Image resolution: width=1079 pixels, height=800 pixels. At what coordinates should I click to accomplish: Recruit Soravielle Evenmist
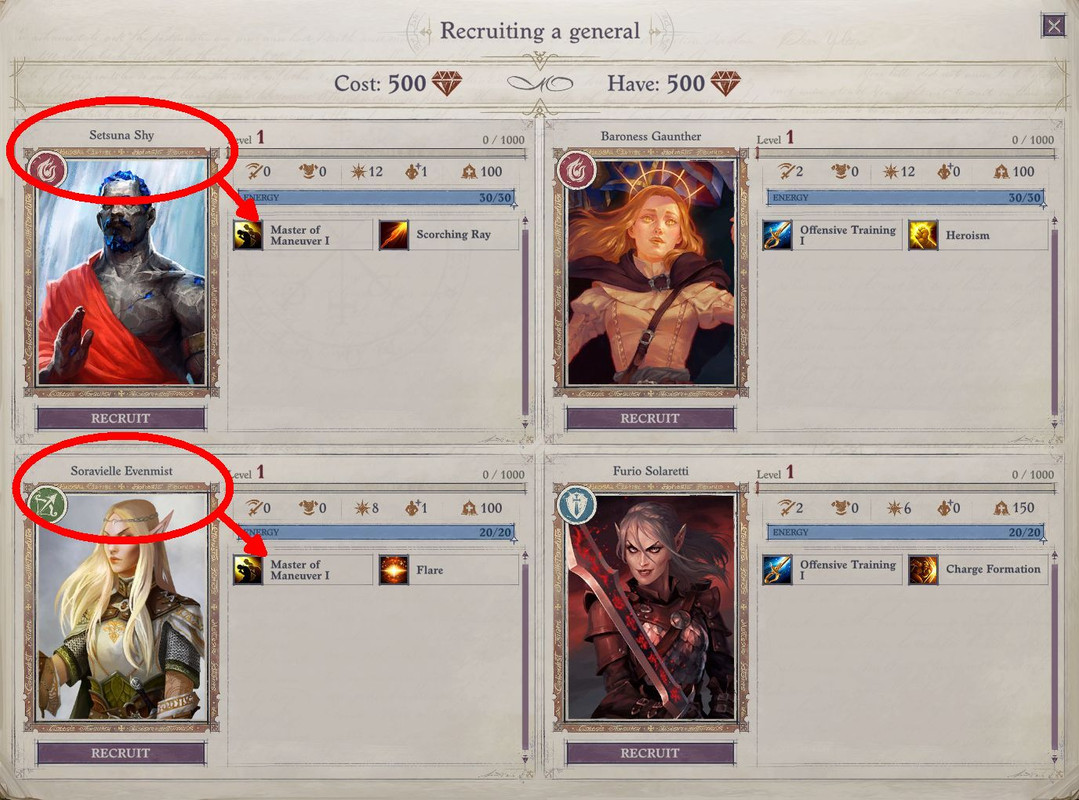[120, 753]
